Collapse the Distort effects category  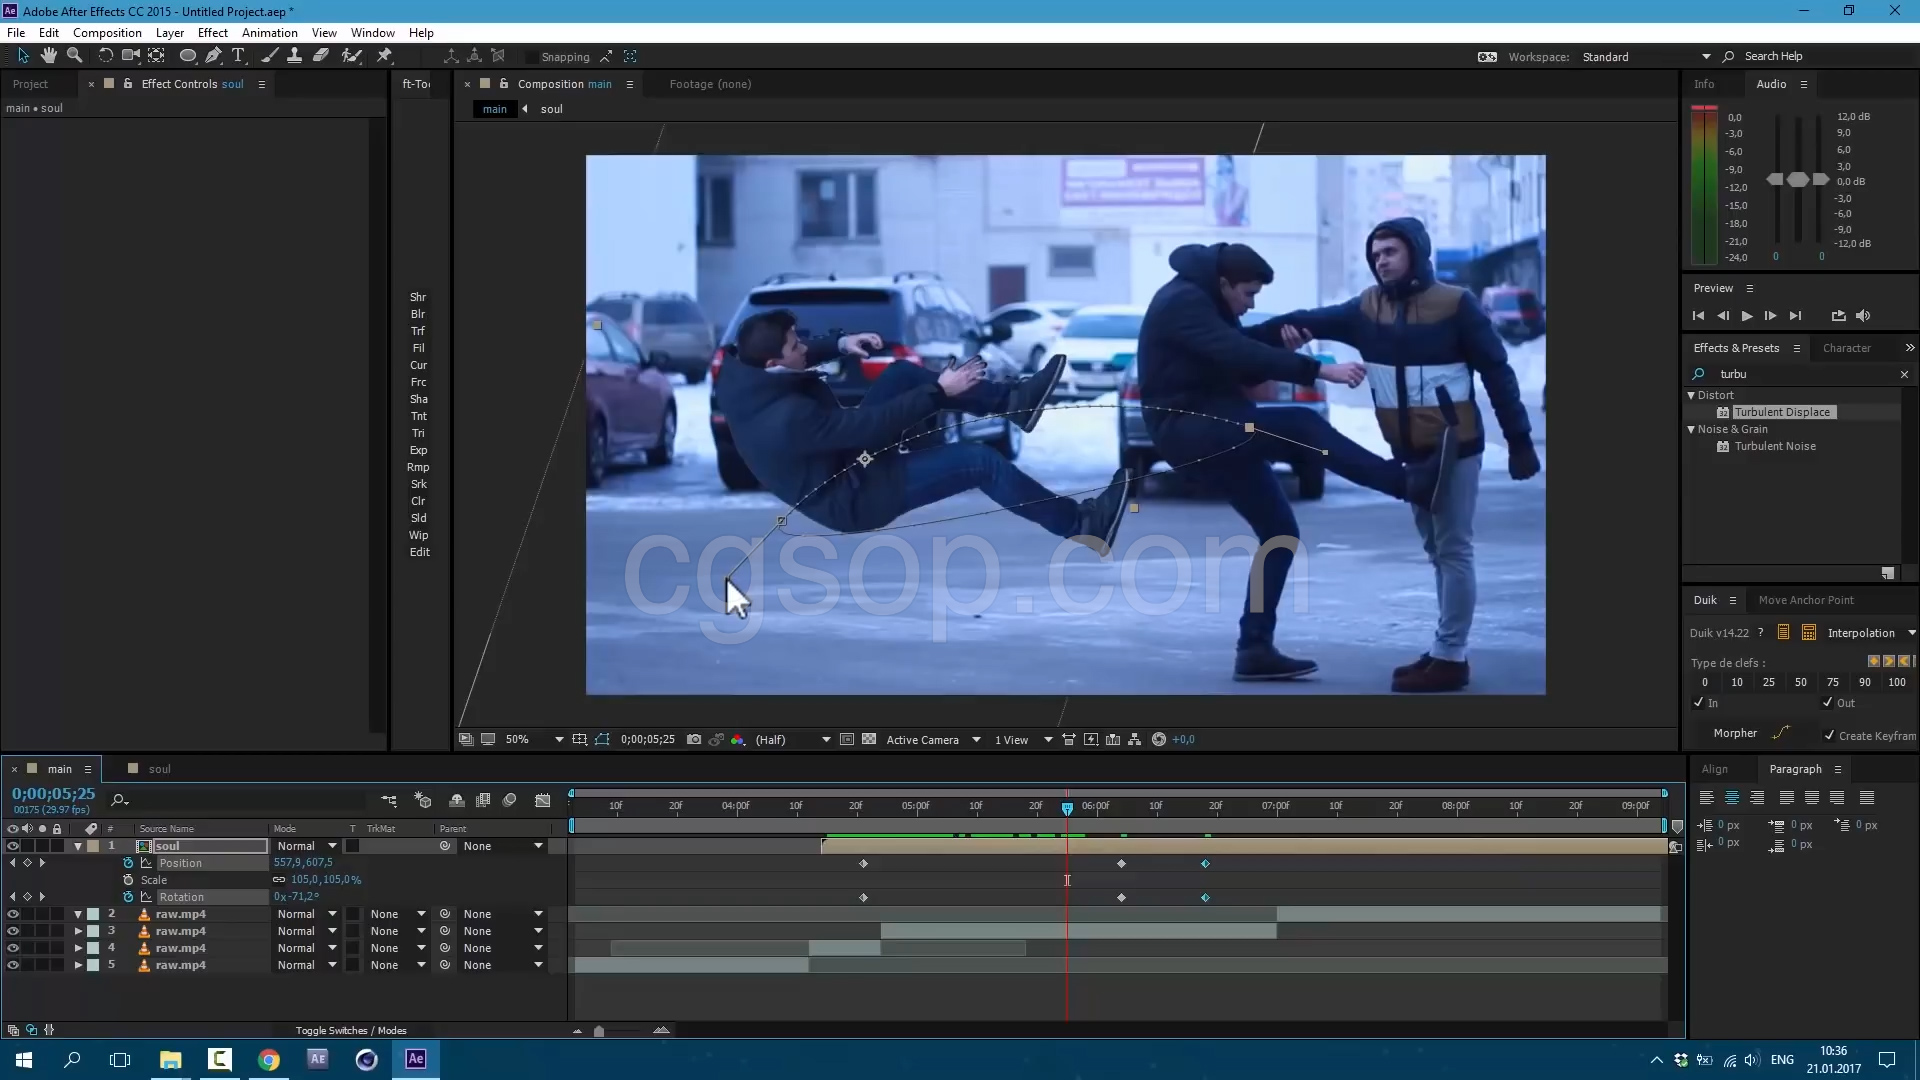click(1691, 395)
